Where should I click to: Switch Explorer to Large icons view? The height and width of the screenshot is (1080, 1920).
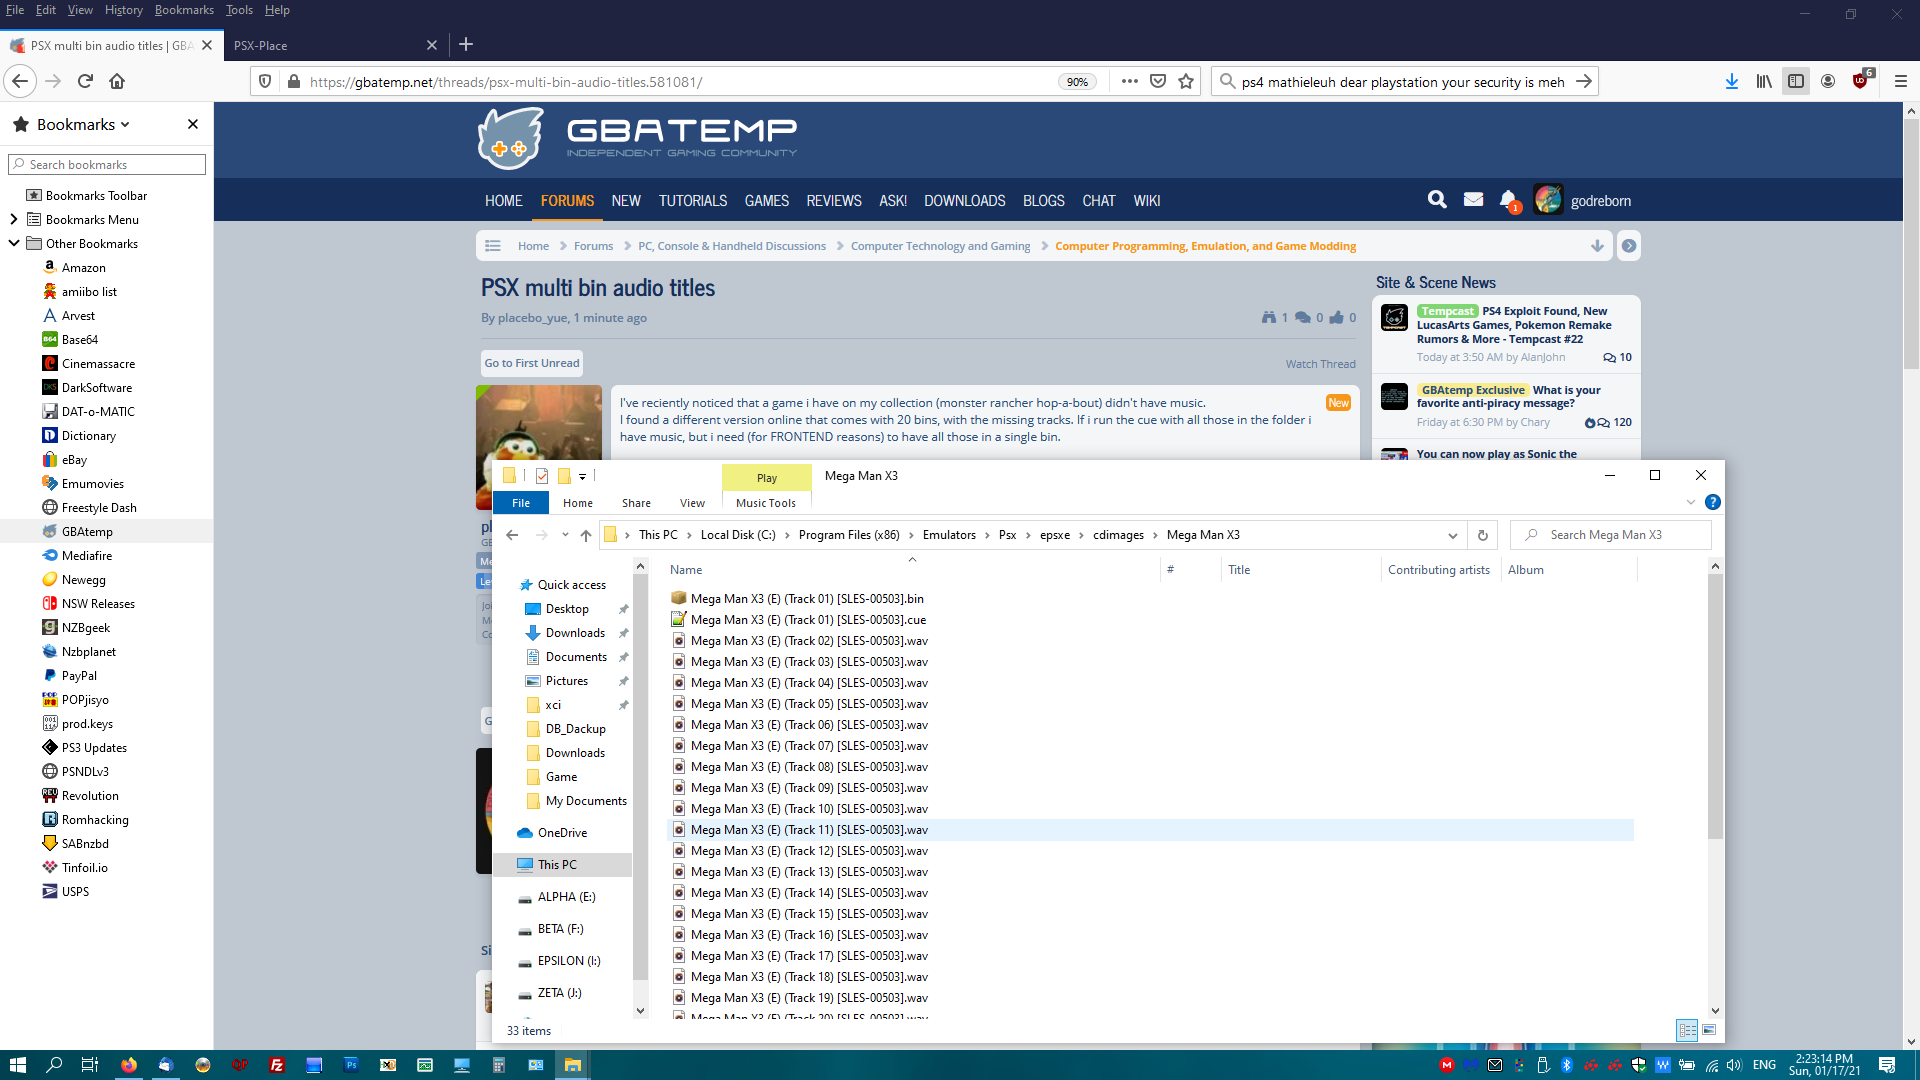click(x=1709, y=1030)
